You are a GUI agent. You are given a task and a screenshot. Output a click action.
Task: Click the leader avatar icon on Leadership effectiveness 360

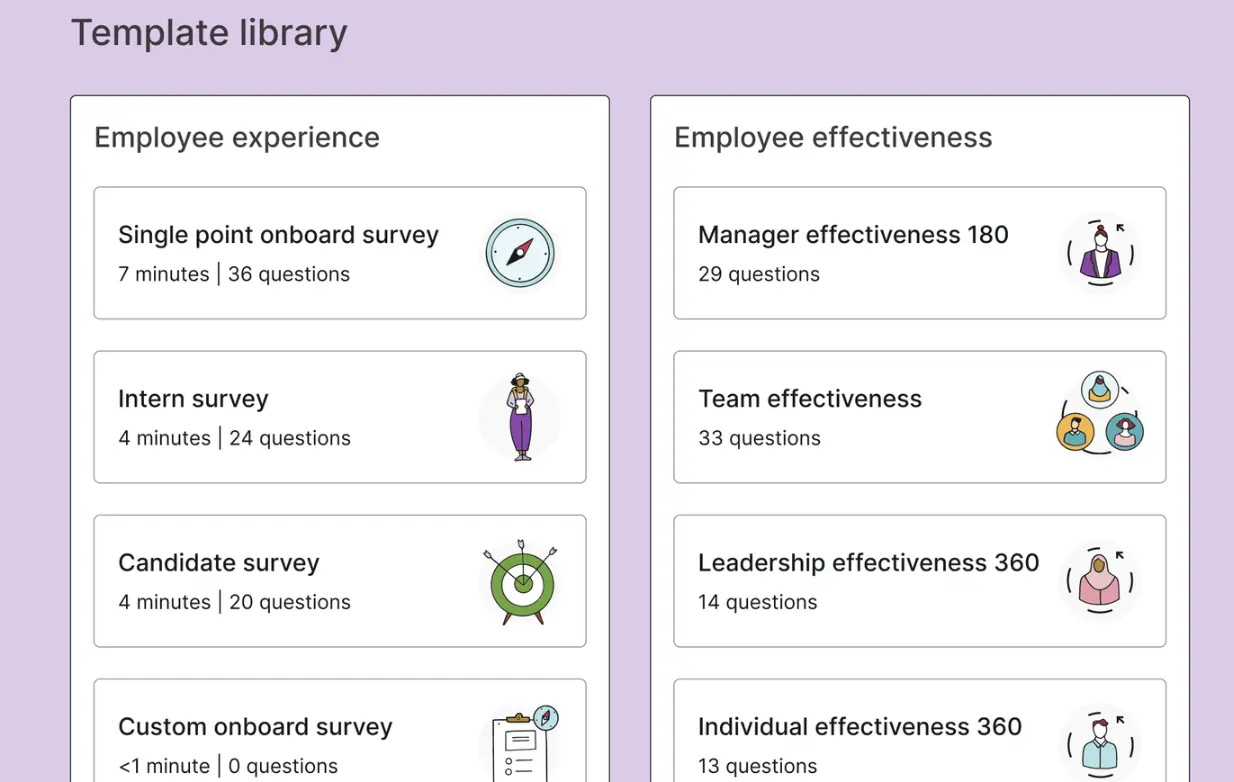(1099, 581)
